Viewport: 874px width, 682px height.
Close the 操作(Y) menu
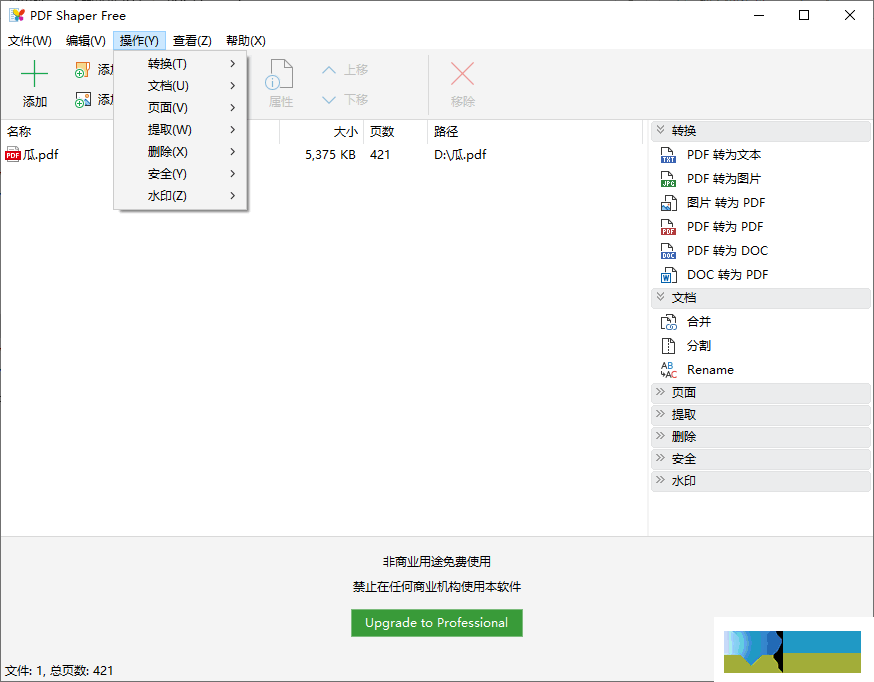[x=139, y=41]
